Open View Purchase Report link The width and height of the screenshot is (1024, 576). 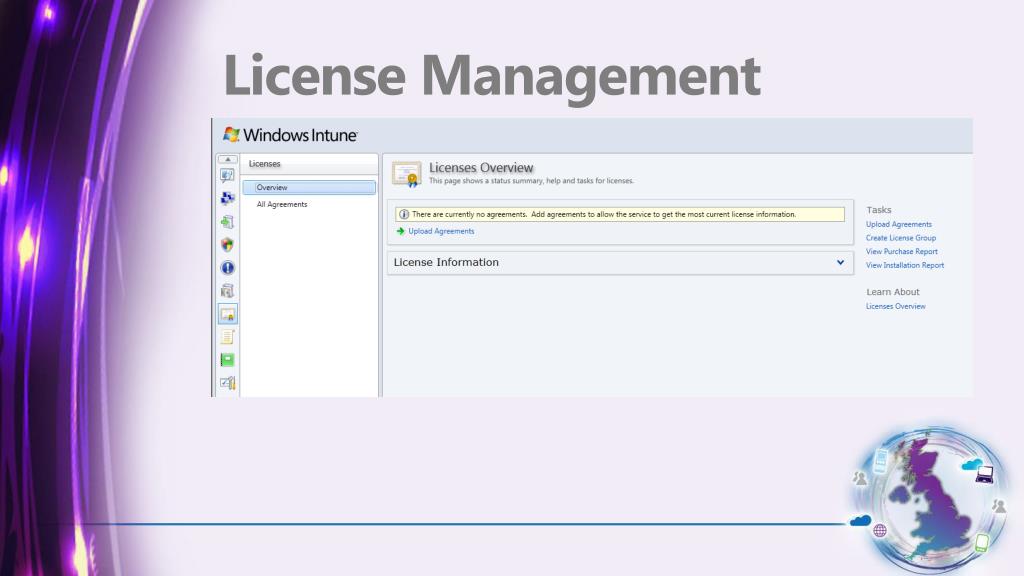point(901,251)
